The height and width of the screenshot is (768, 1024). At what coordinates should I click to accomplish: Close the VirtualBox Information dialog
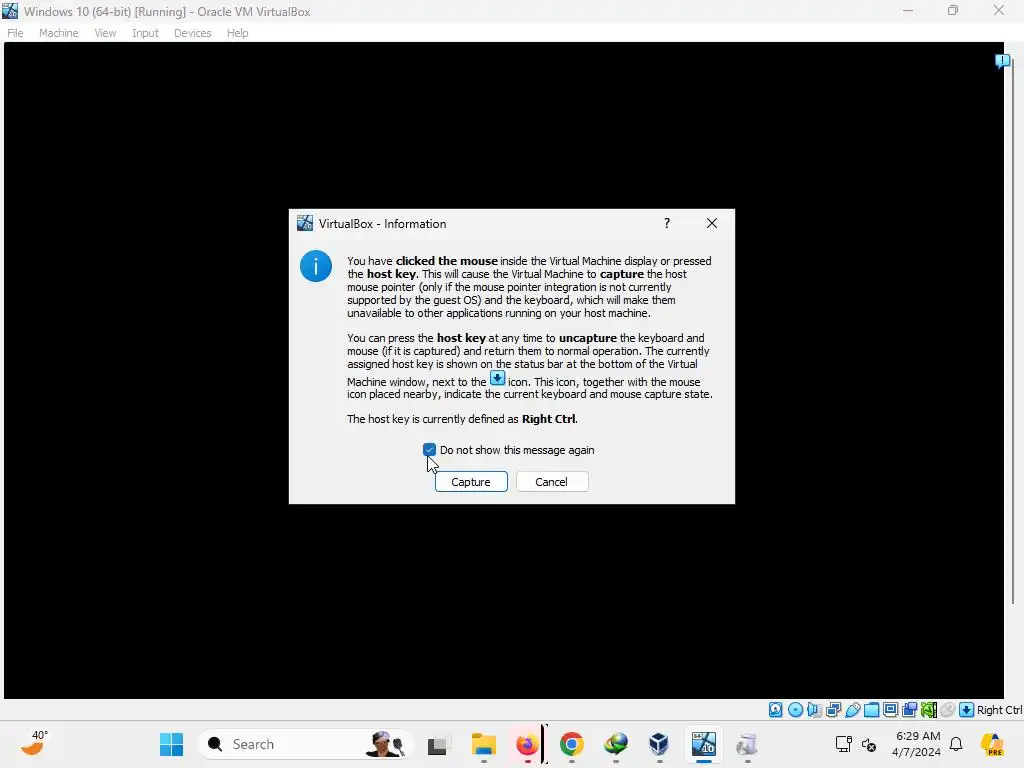712,223
